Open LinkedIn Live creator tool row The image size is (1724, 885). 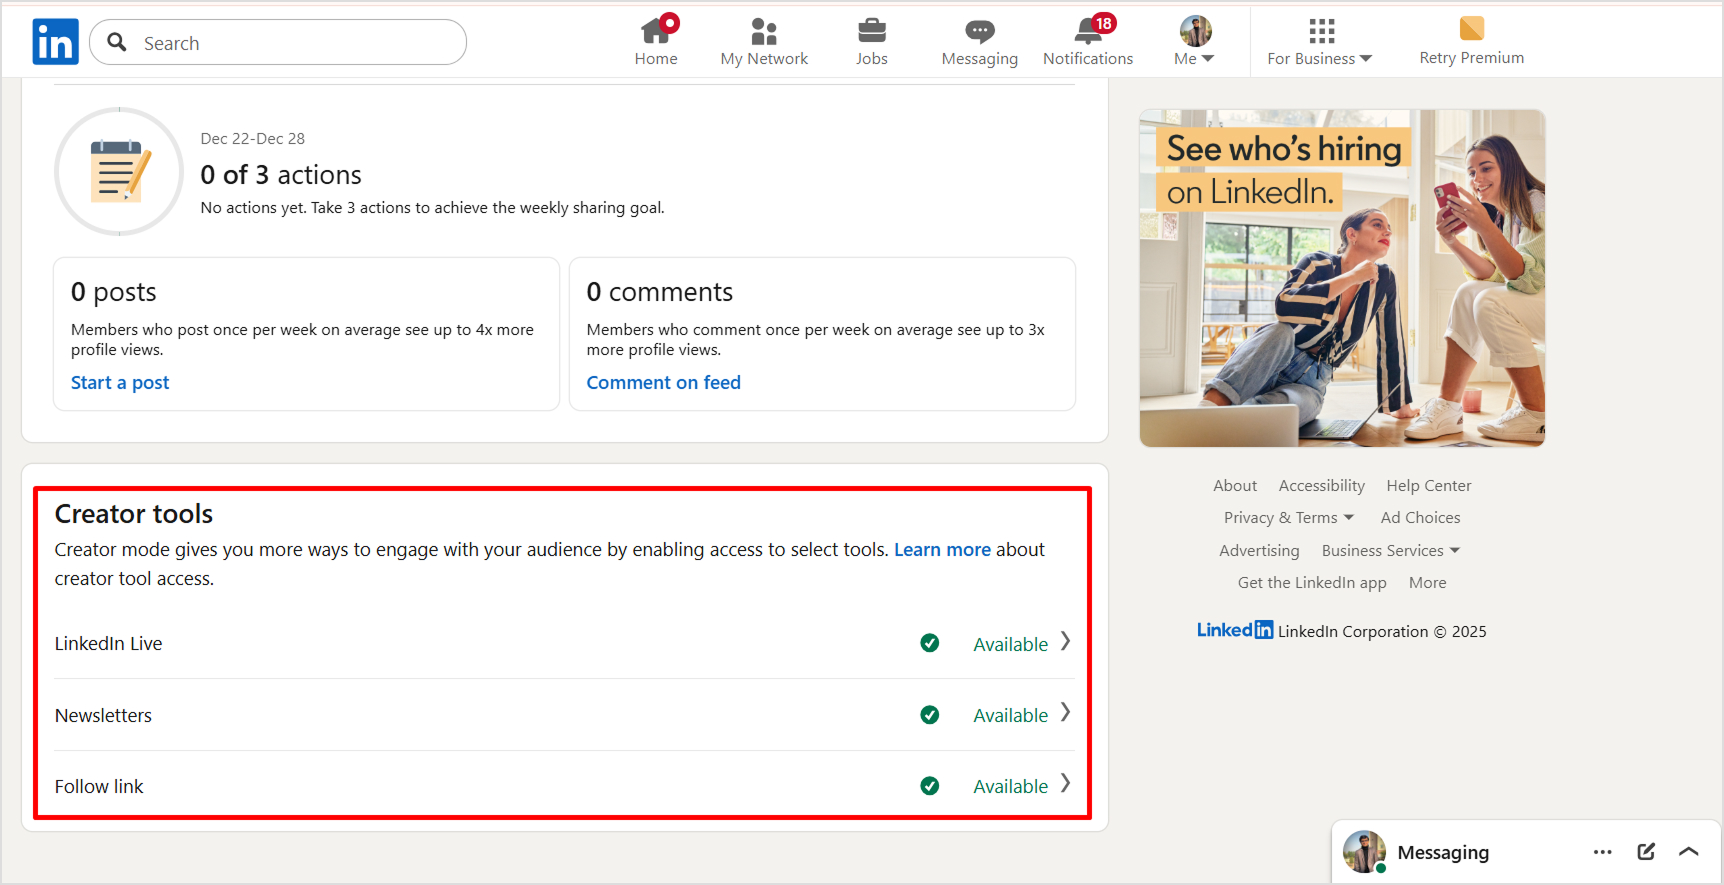562,643
